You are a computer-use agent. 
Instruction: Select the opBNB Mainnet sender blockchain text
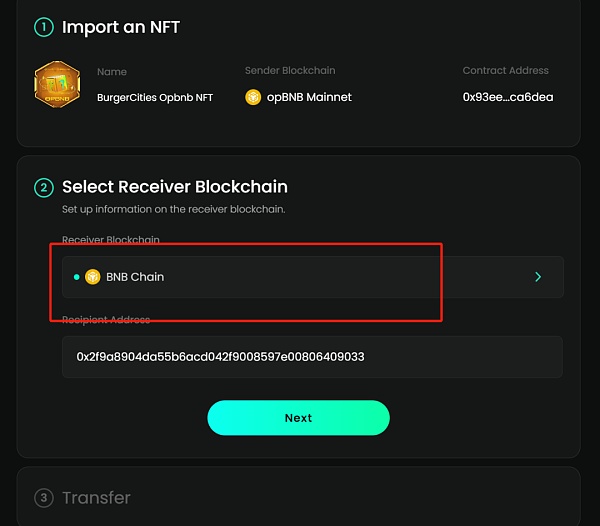pos(308,97)
